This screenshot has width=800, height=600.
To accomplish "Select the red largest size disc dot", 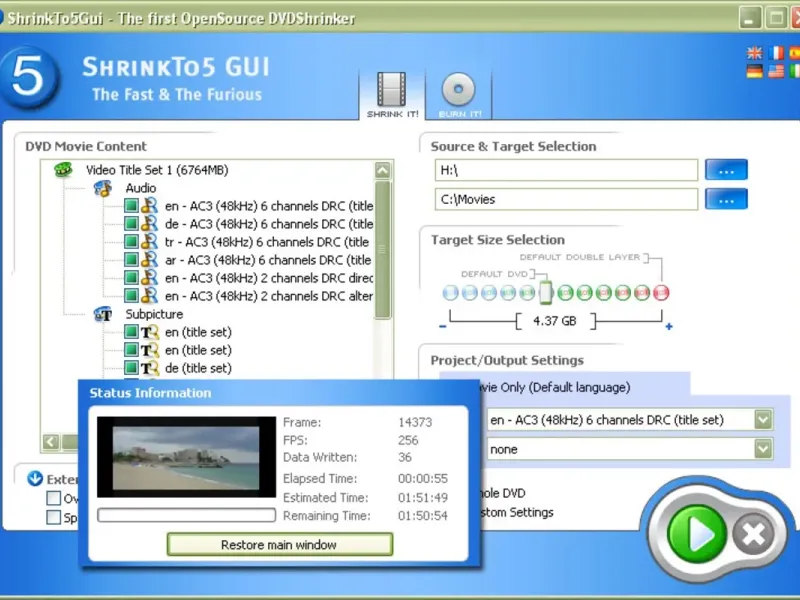I will 661,293.
